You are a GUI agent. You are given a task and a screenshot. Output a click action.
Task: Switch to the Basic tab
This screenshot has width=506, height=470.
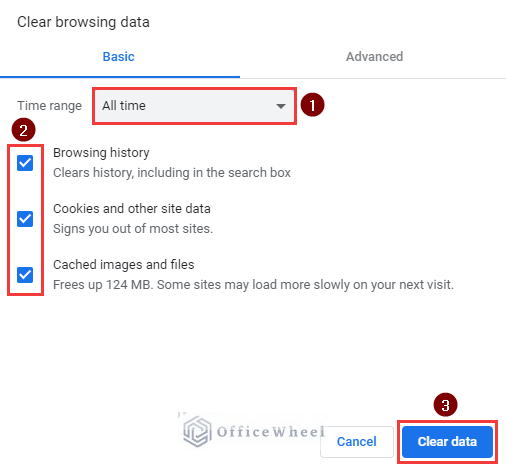click(x=119, y=57)
